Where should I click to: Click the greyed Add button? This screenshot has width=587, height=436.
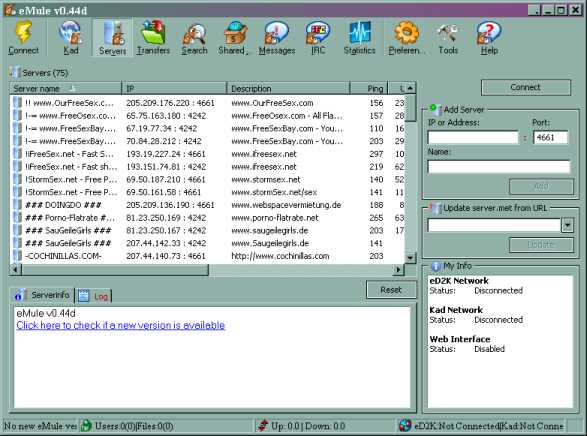(541, 186)
